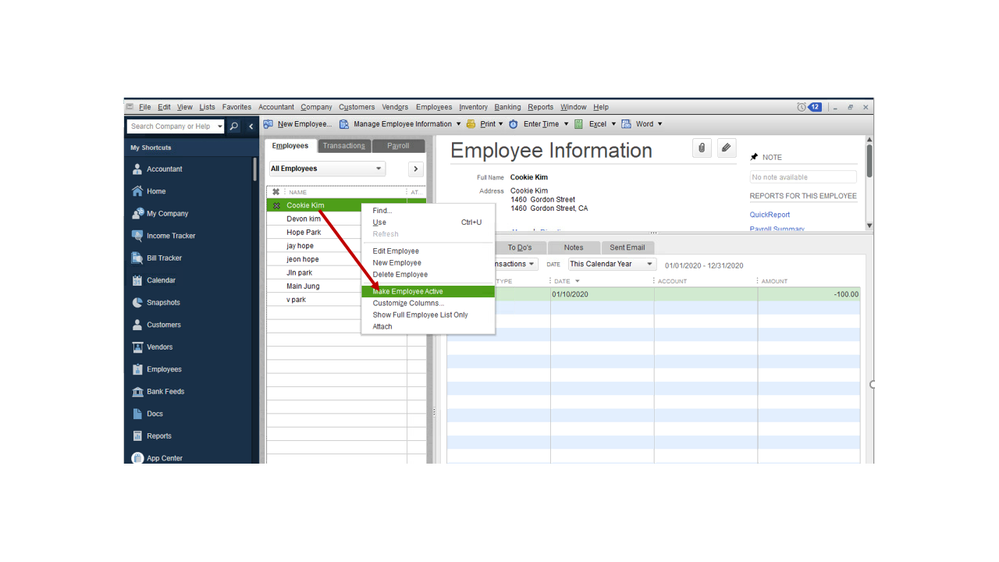Screen dimensions: 999x562
Task: Go to the Home shortcut
Action: [x=155, y=191]
